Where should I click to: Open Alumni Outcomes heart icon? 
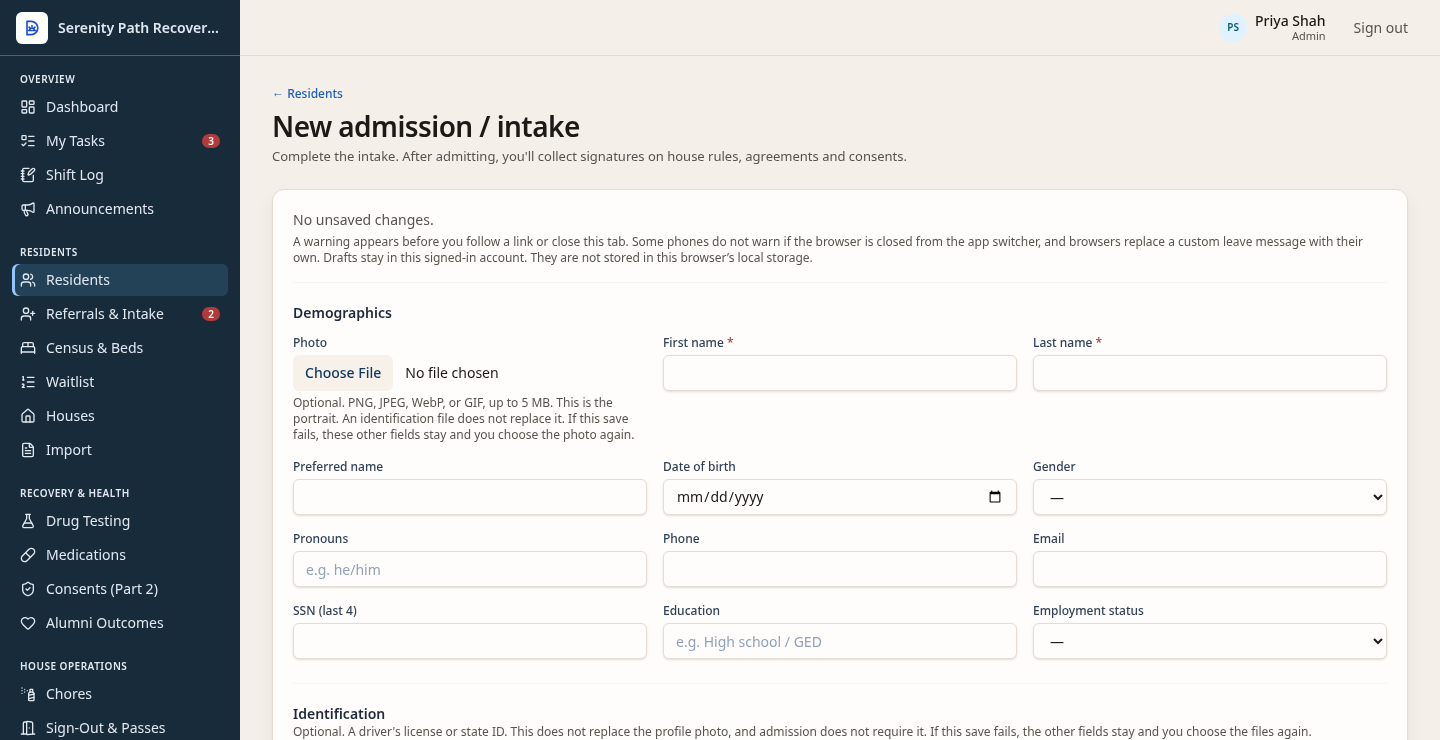tap(28, 623)
